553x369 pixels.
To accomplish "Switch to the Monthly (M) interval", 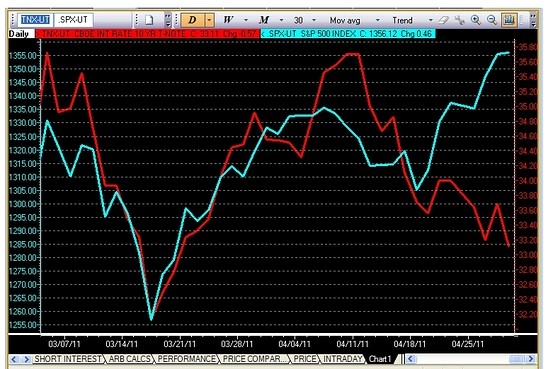I will click(x=264, y=20).
